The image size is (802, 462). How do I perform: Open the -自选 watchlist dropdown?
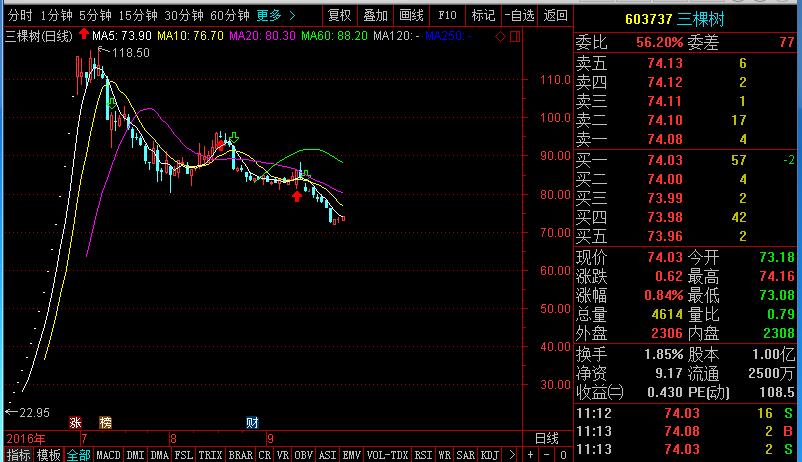pos(519,16)
